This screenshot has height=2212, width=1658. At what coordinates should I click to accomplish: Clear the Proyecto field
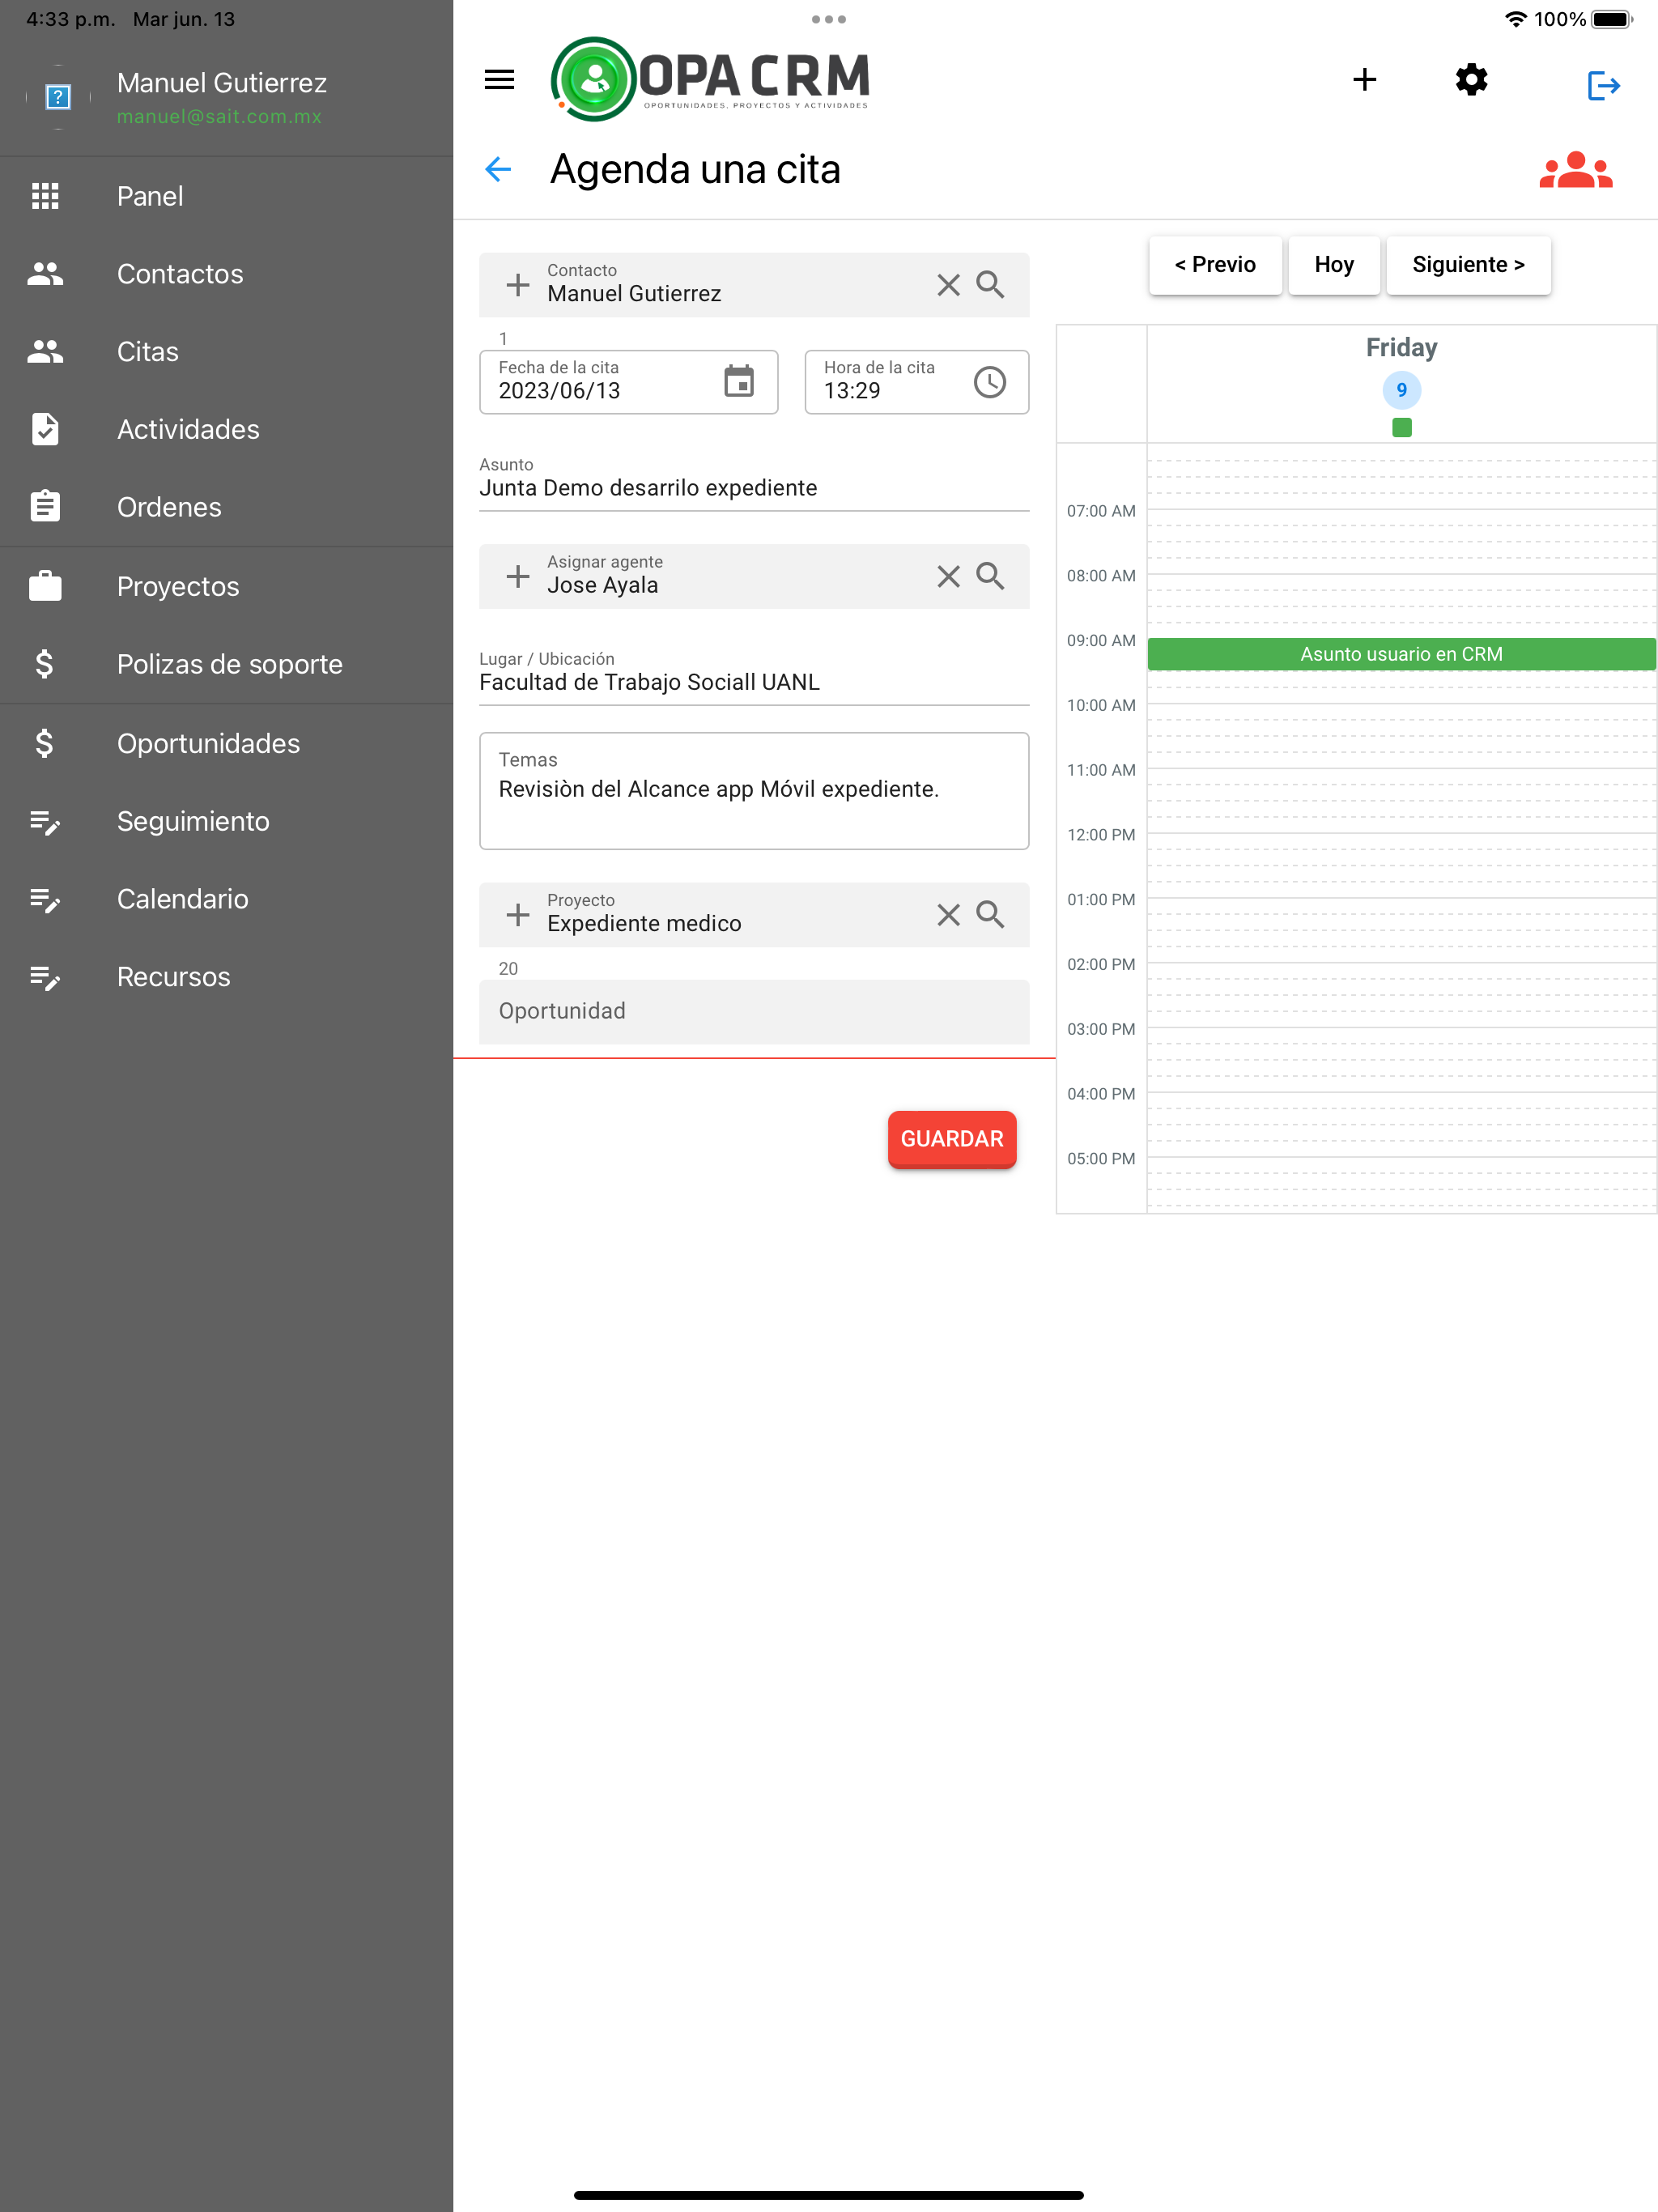[x=948, y=915]
